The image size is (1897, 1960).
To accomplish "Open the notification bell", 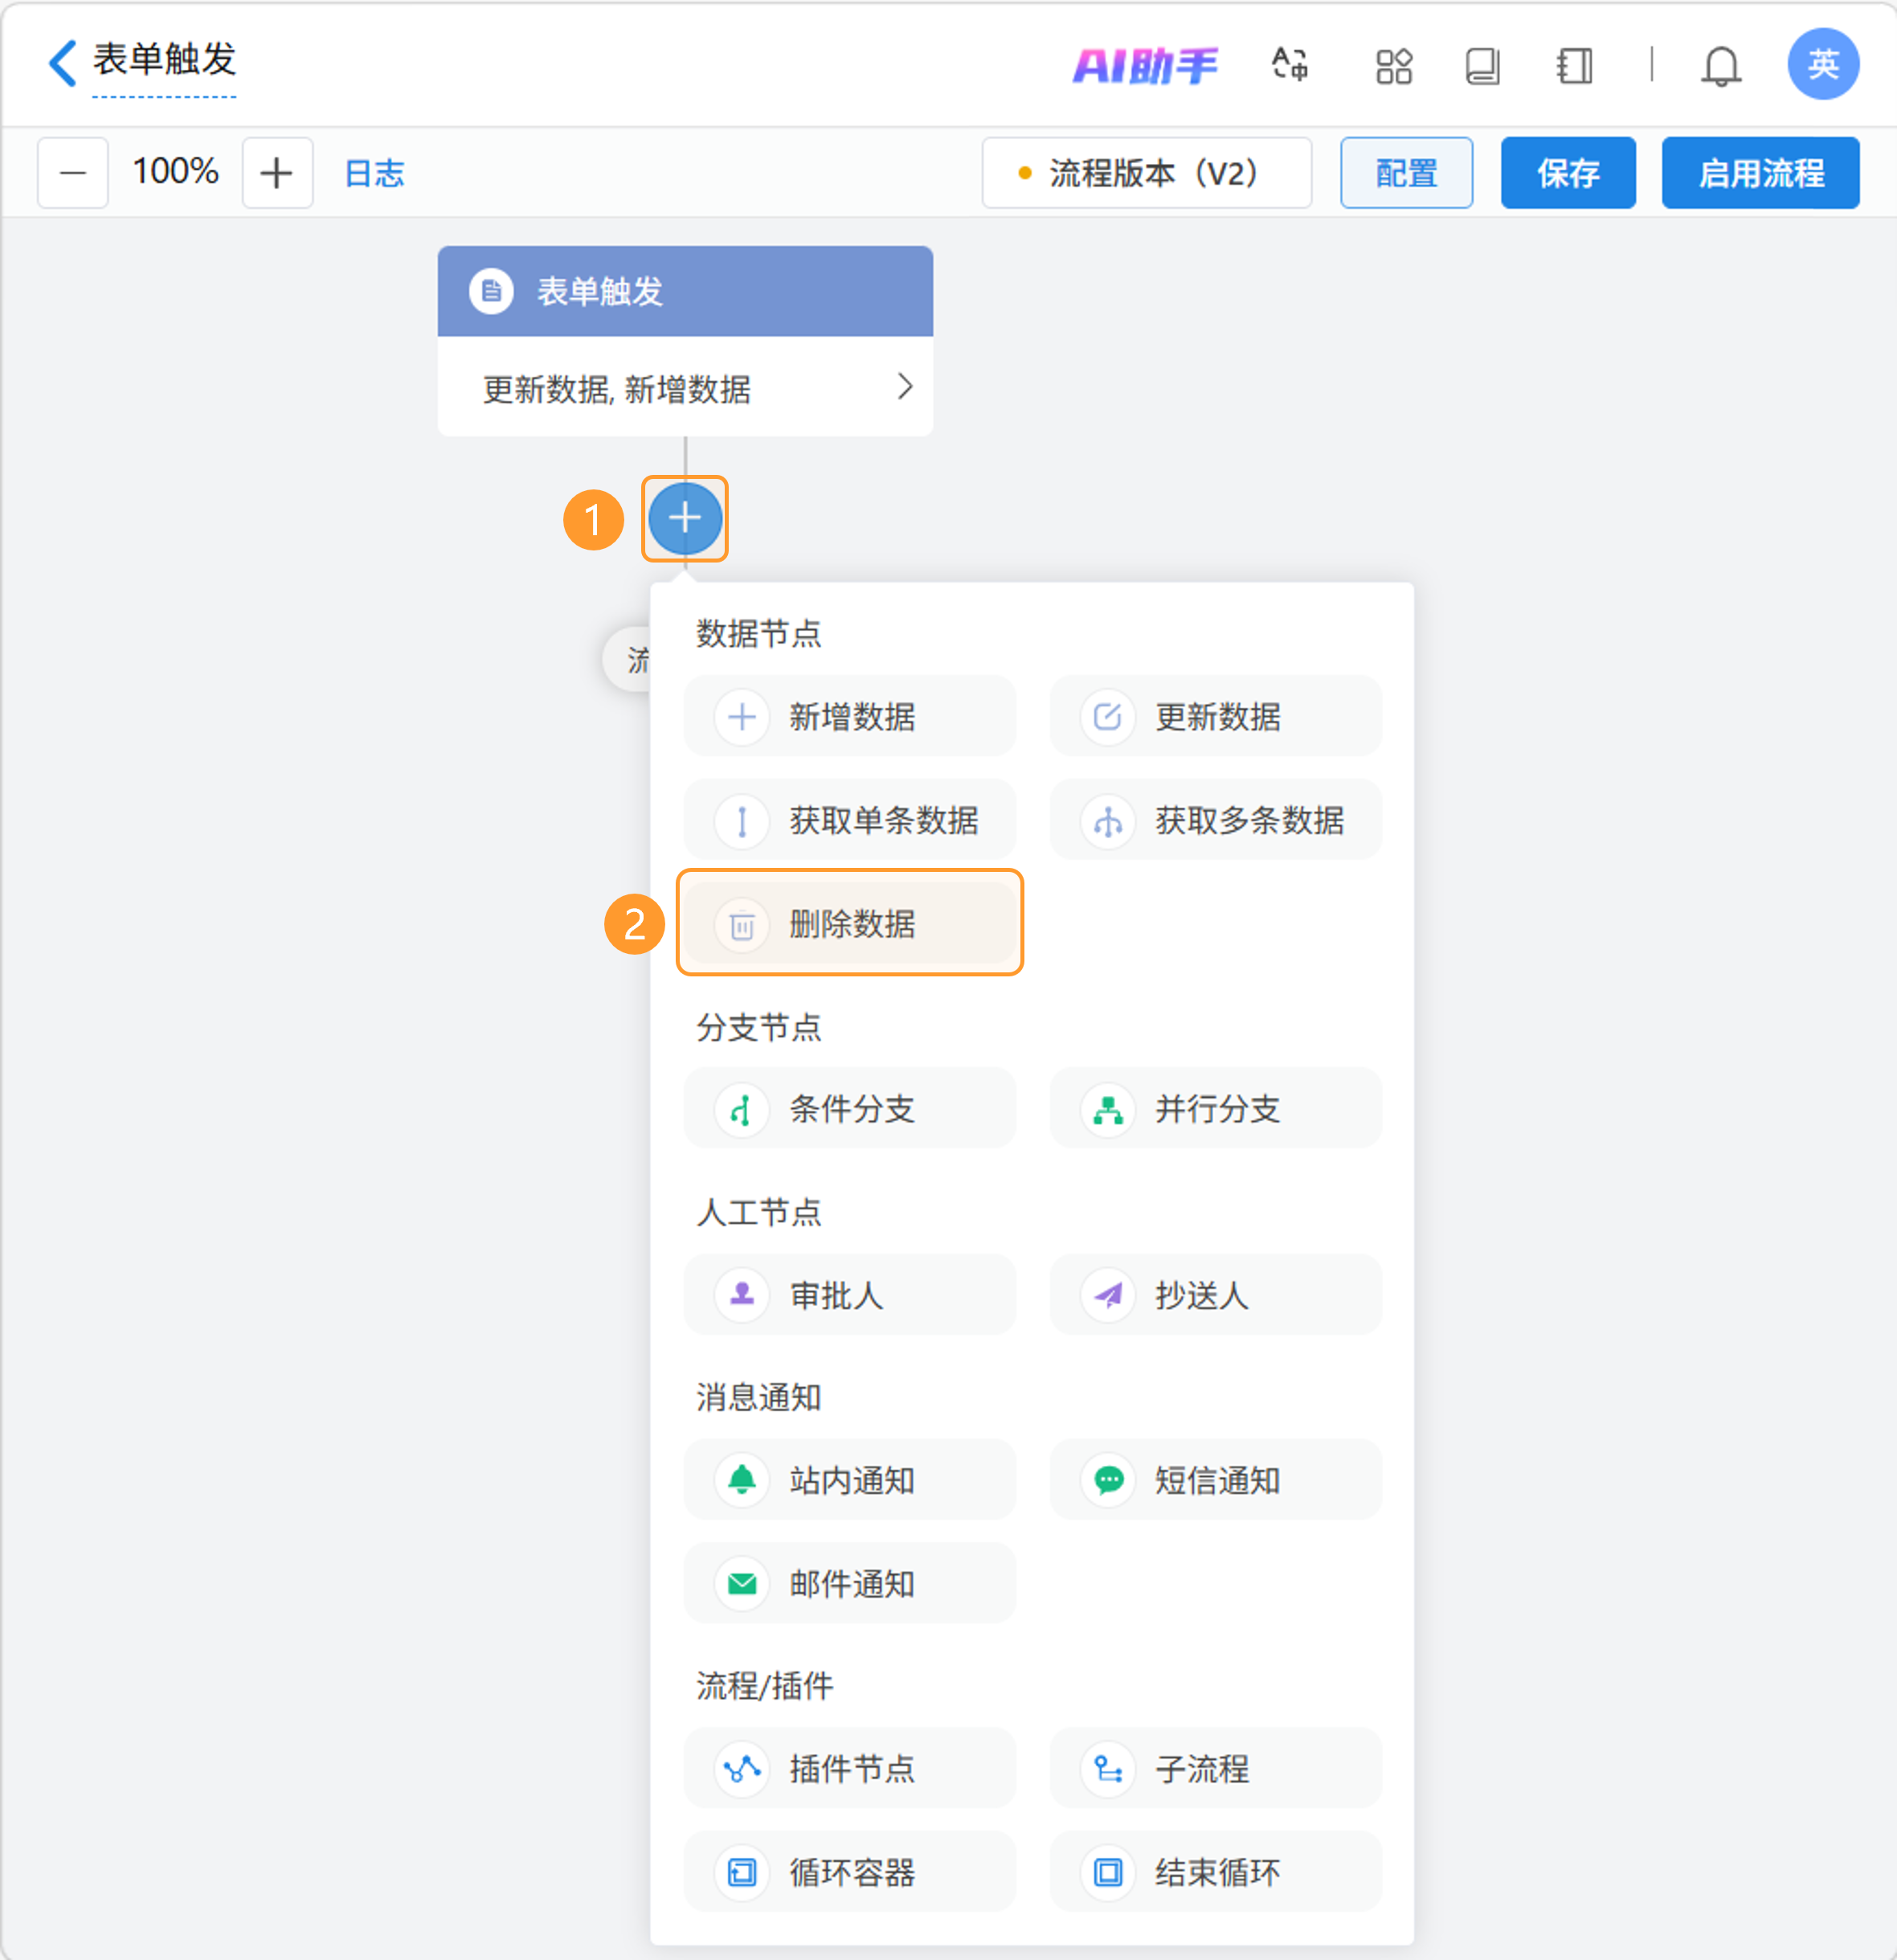I will [x=1720, y=66].
